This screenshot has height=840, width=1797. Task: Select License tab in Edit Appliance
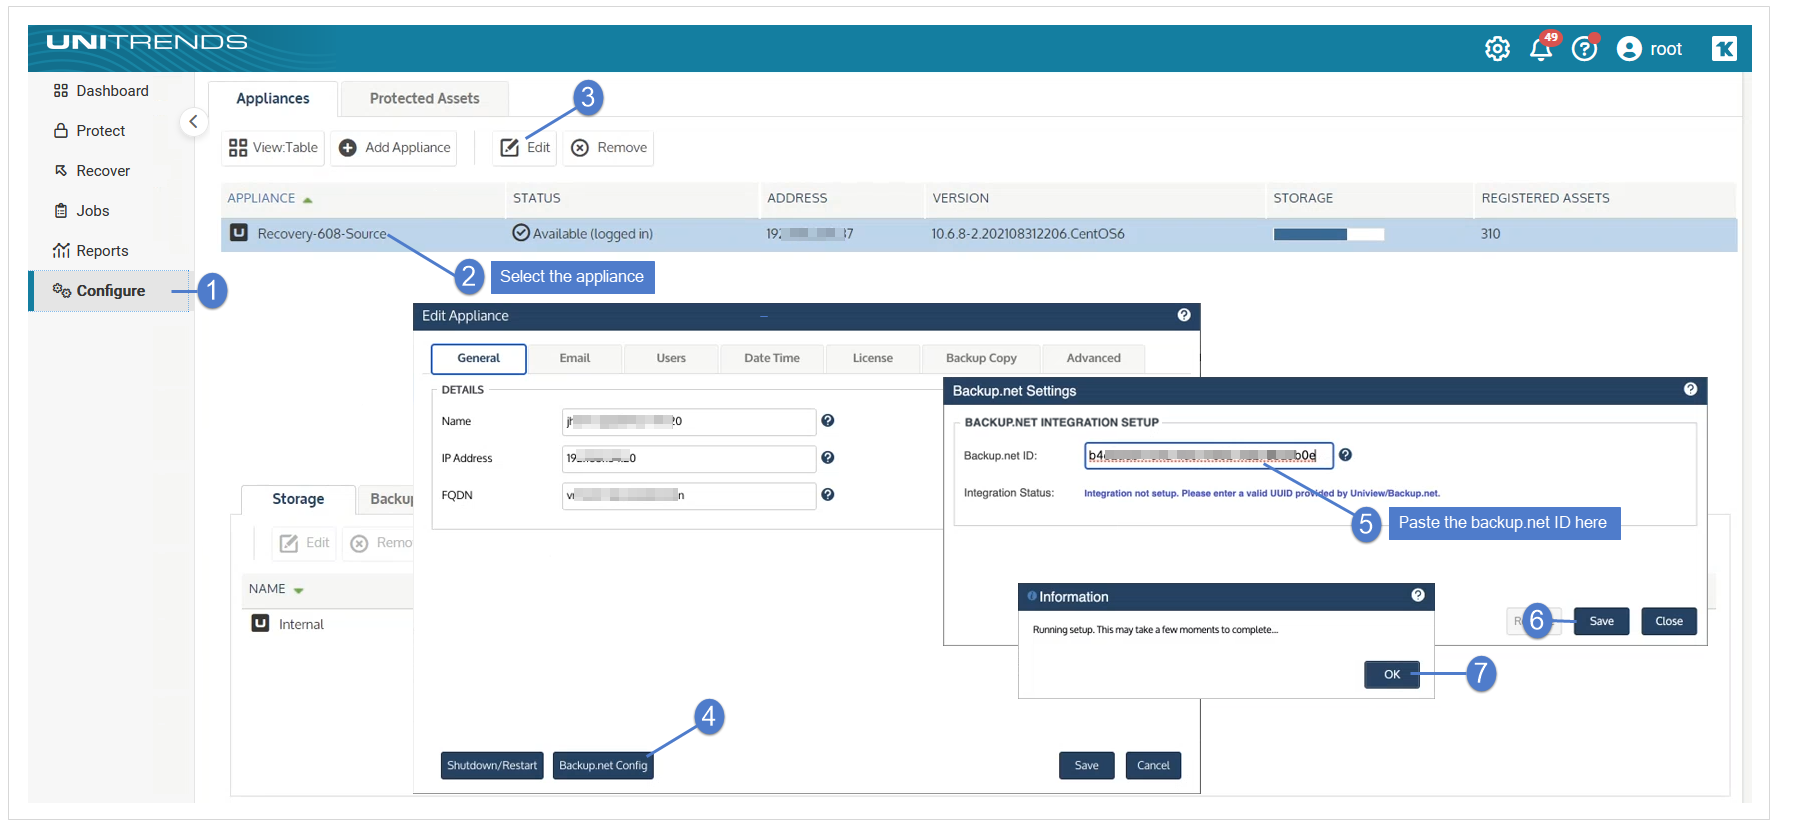tap(873, 358)
